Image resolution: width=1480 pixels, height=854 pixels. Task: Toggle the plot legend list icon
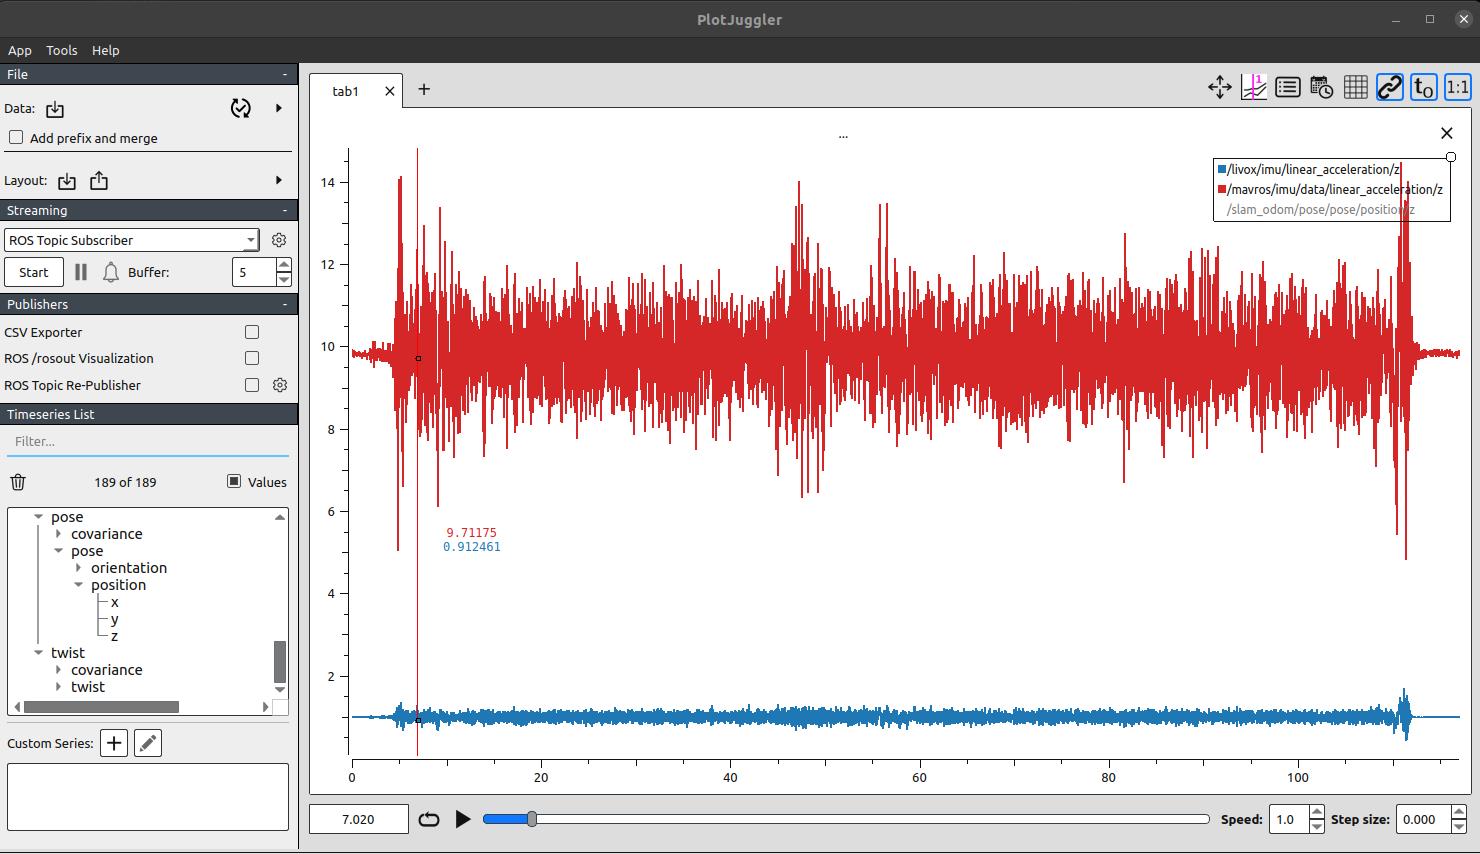[x=1288, y=88]
